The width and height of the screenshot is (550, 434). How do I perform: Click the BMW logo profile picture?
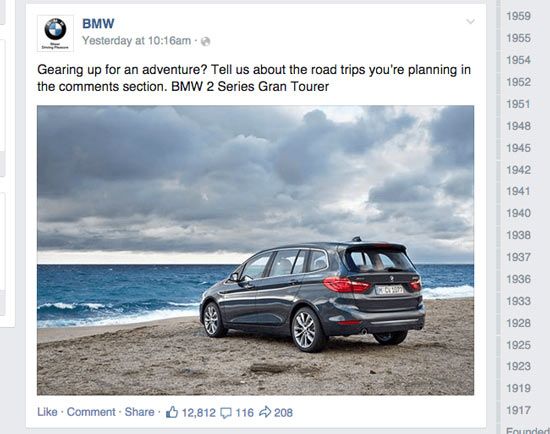(55, 33)
